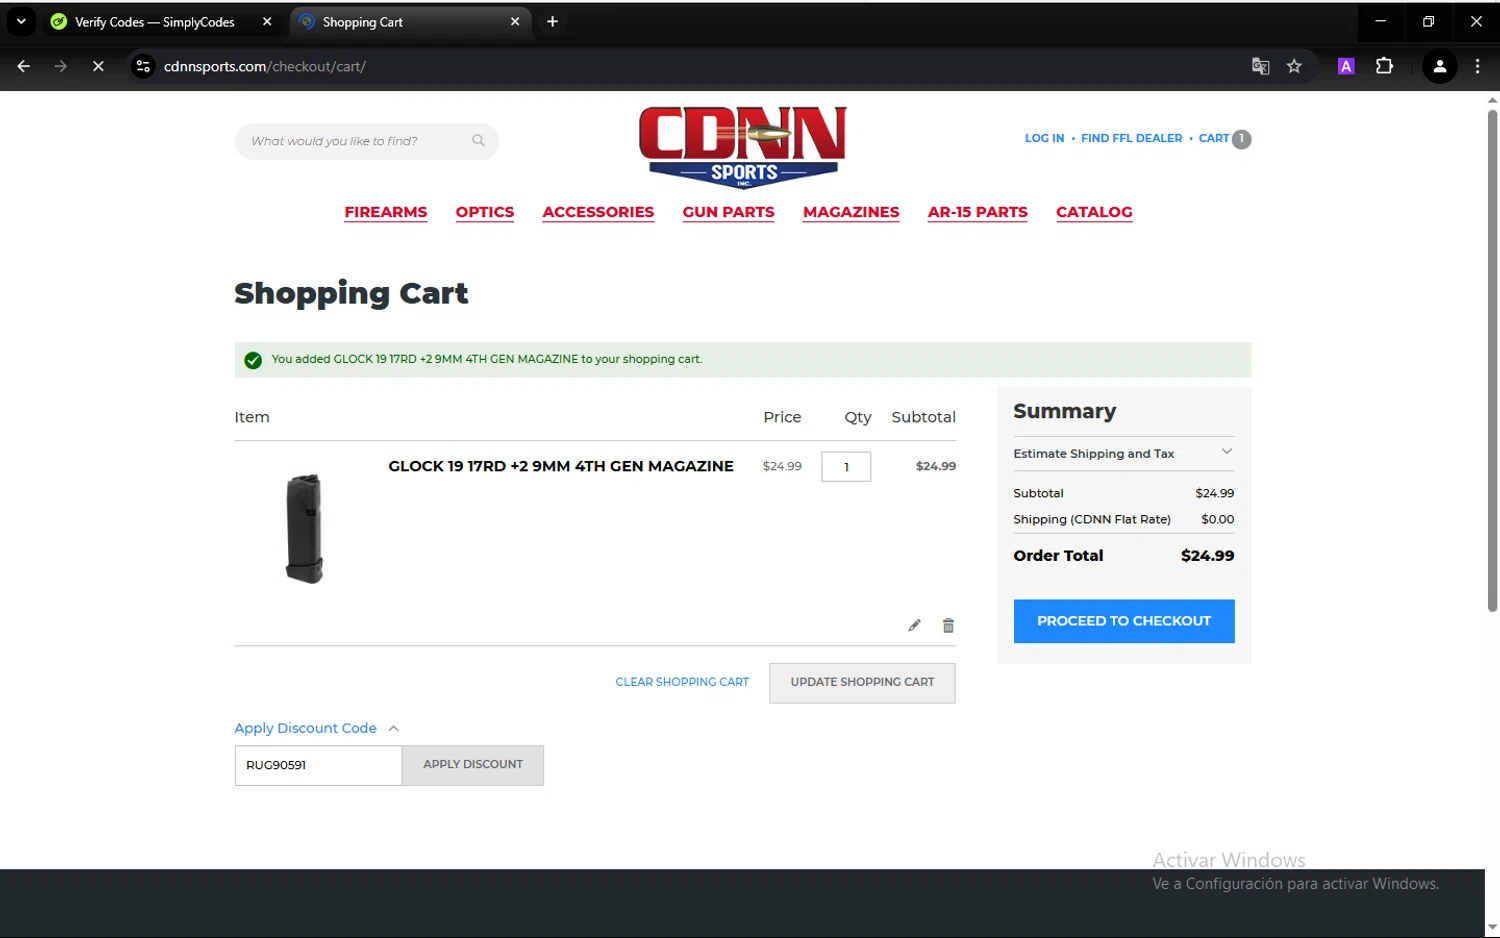Click Shipping (CDNN Flat Rate) label
The width and height of the screenshot is (1500, 938).
tap(1091, 520)
